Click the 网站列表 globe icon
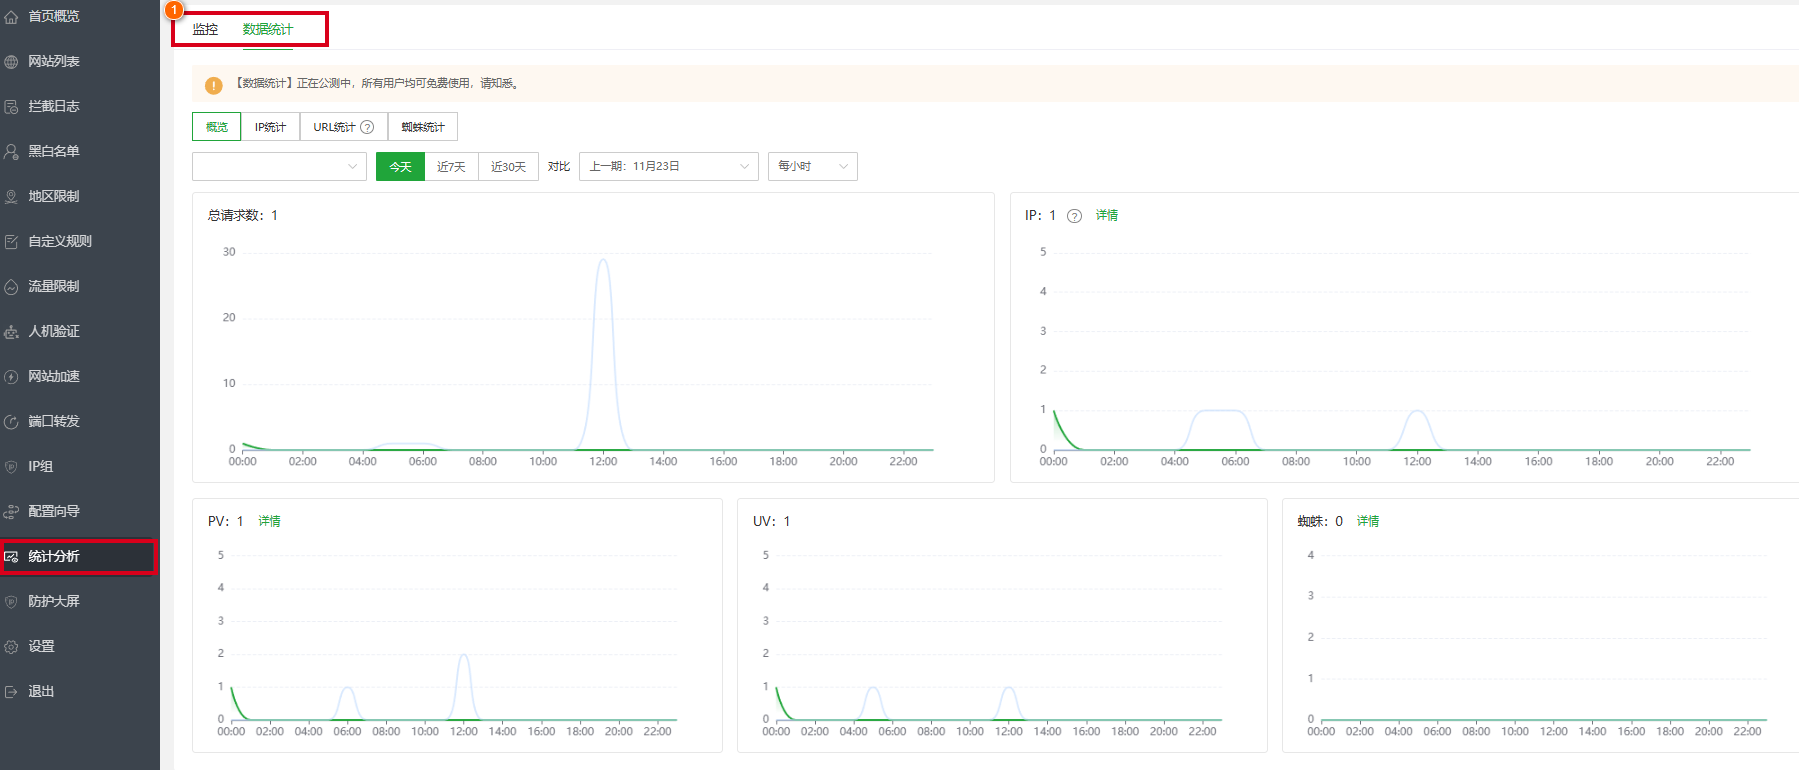Screen dimensions: 1799x770 pyautogui.click(x=11, y=62)
